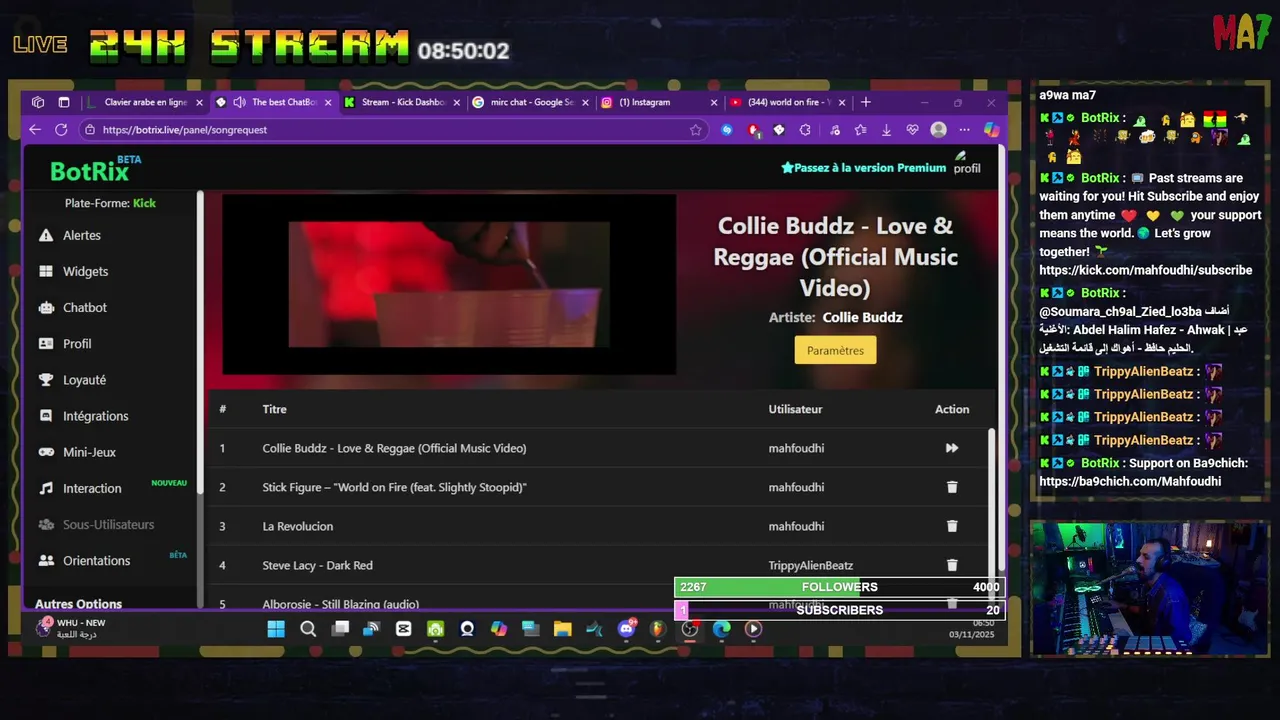
Task: Click the sidebar vertical scrollbar
Action: (x=200, y=340)
